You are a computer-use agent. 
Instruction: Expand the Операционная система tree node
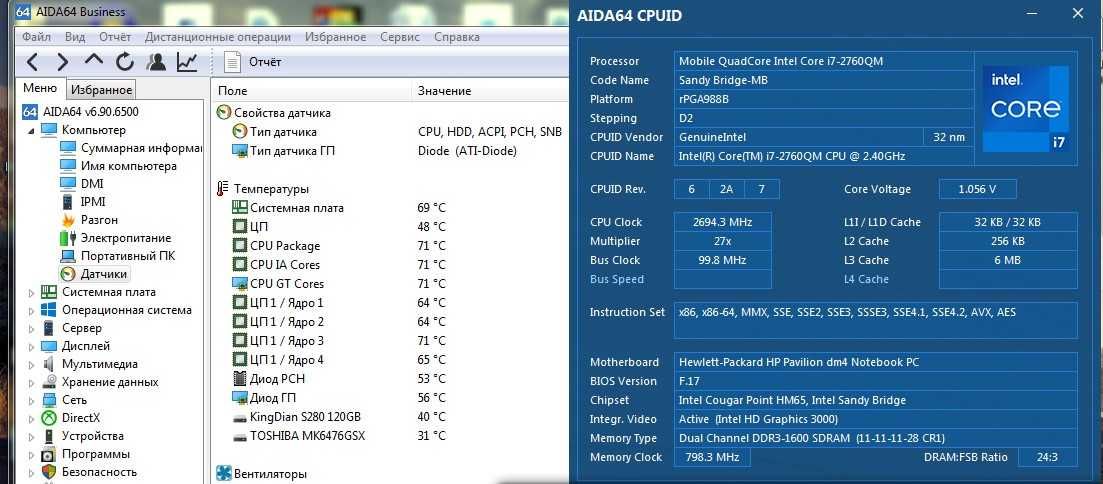31,310
